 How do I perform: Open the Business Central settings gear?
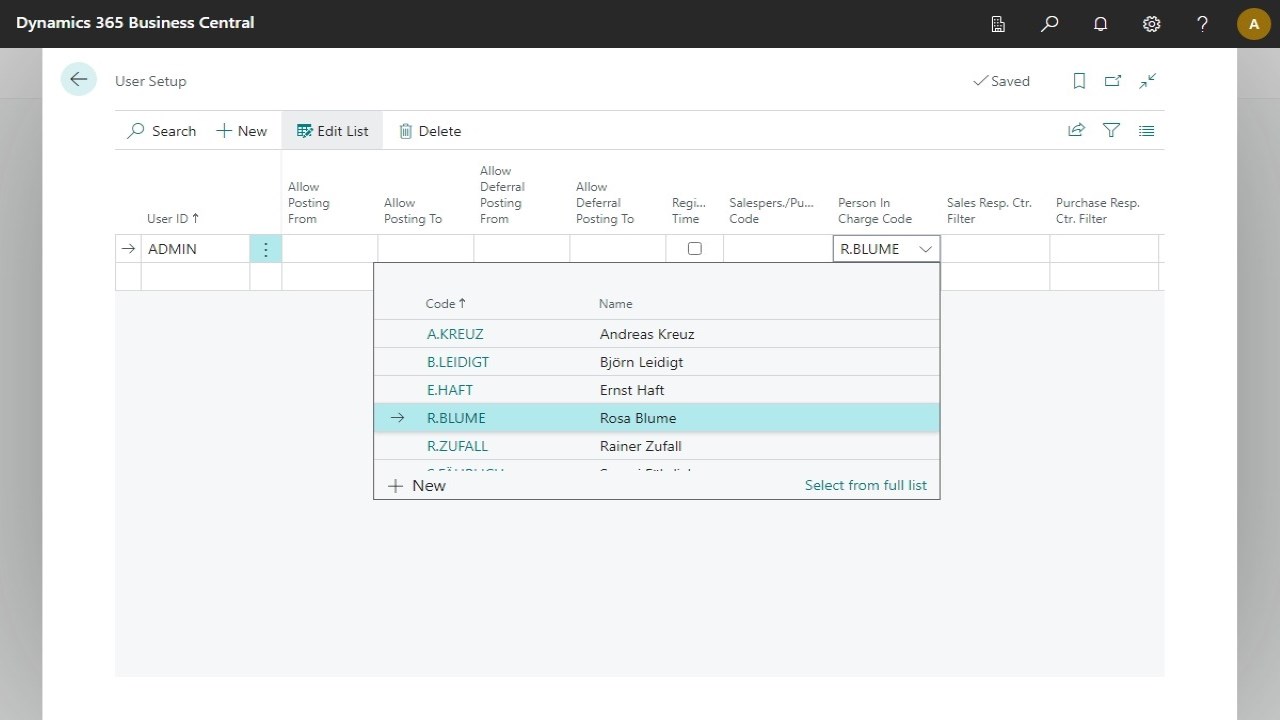[x=1151, y=23]
